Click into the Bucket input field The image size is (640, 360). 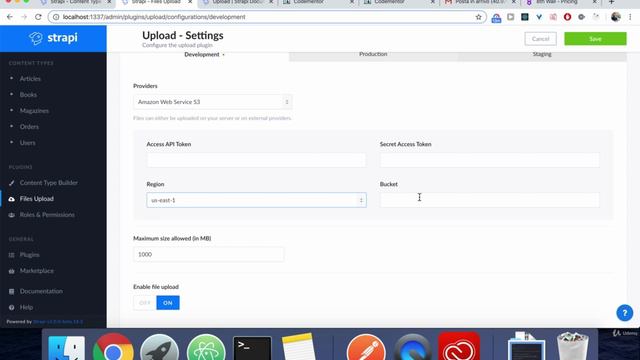(x=489, y=200)
